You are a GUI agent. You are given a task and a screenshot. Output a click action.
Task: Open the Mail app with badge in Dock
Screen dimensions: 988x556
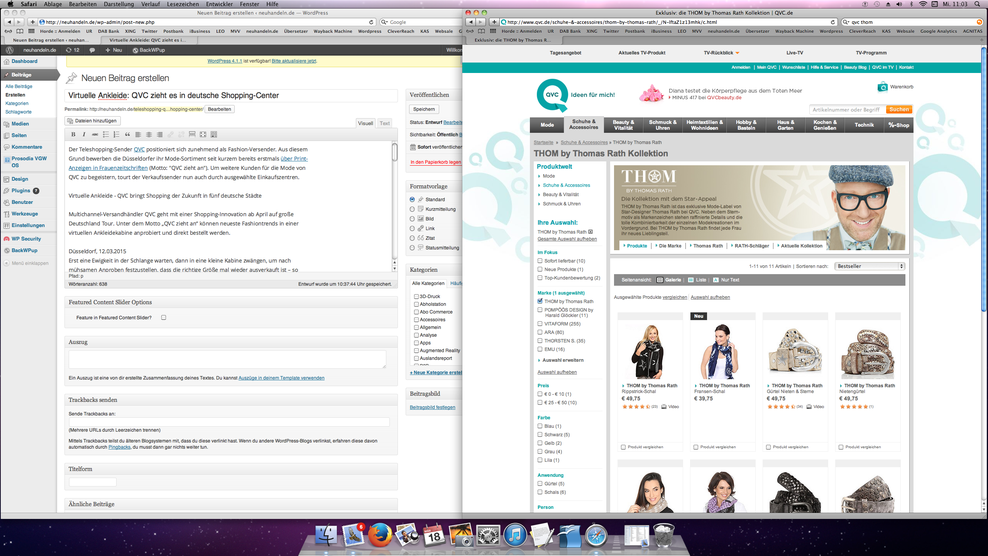coord(353,535)
